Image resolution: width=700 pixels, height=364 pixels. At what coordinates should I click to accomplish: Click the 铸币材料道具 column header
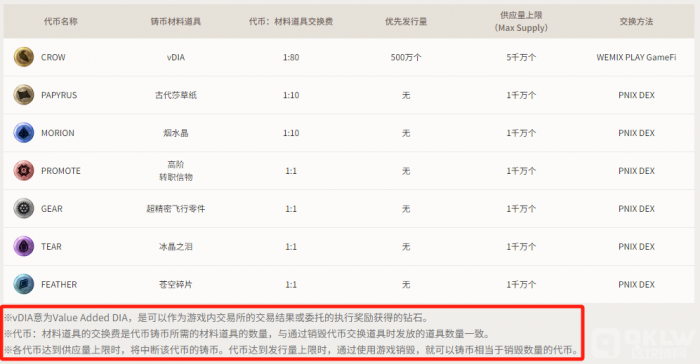175,21
